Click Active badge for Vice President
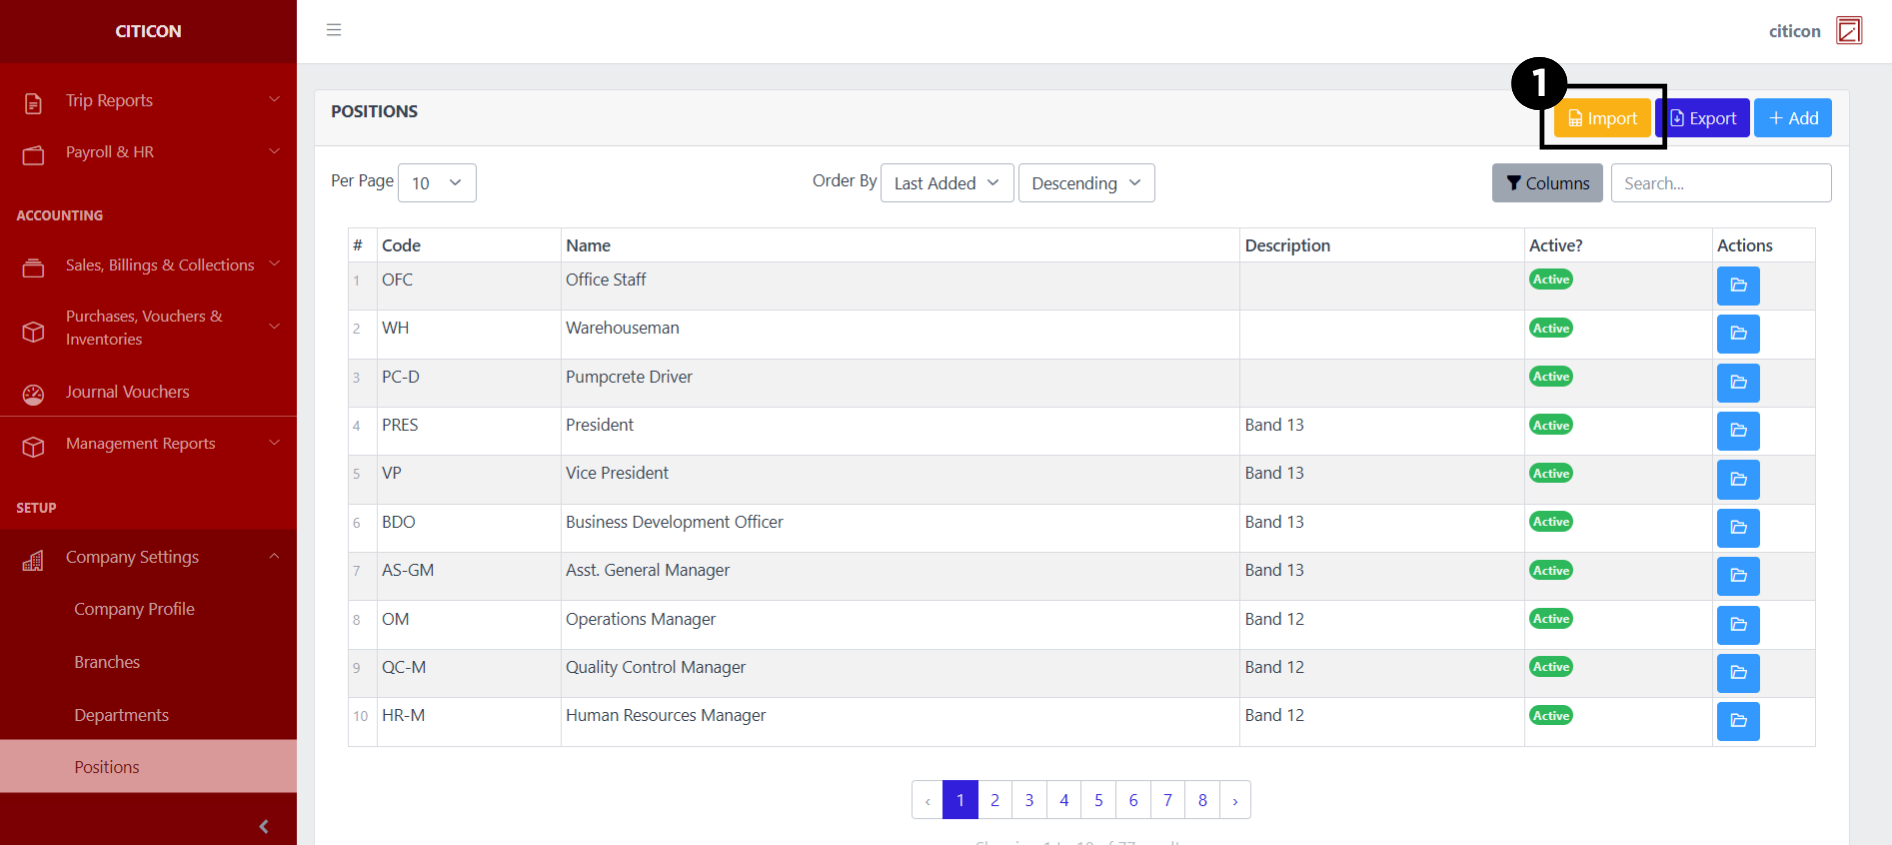This screenshot has width=1892, height=845. 1550,473
